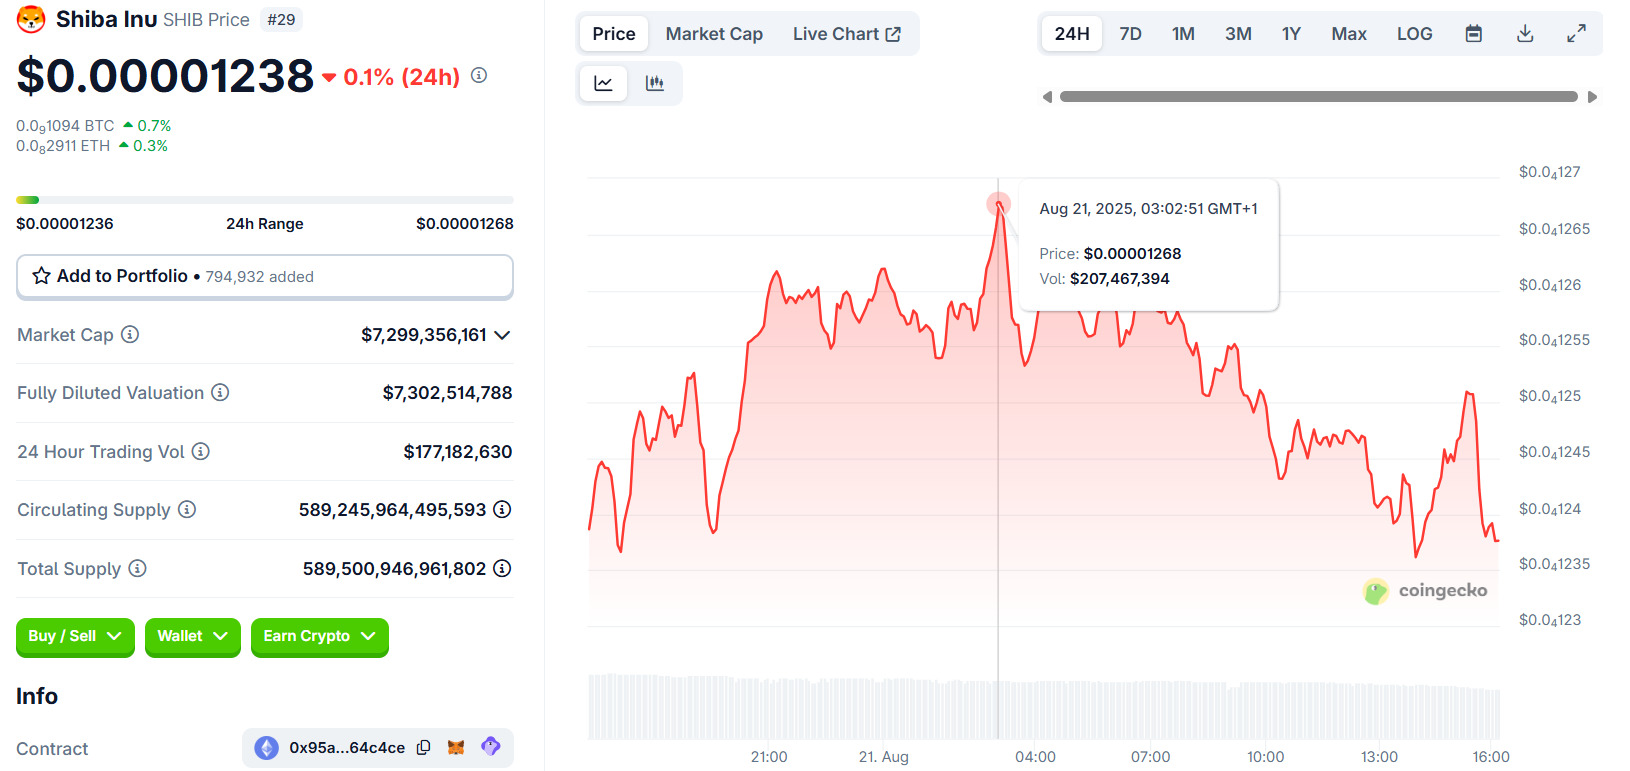Click right arrow of chart range scrollbar
1630x771 pixels.
pyautogui.click(x=1593, y=97)
